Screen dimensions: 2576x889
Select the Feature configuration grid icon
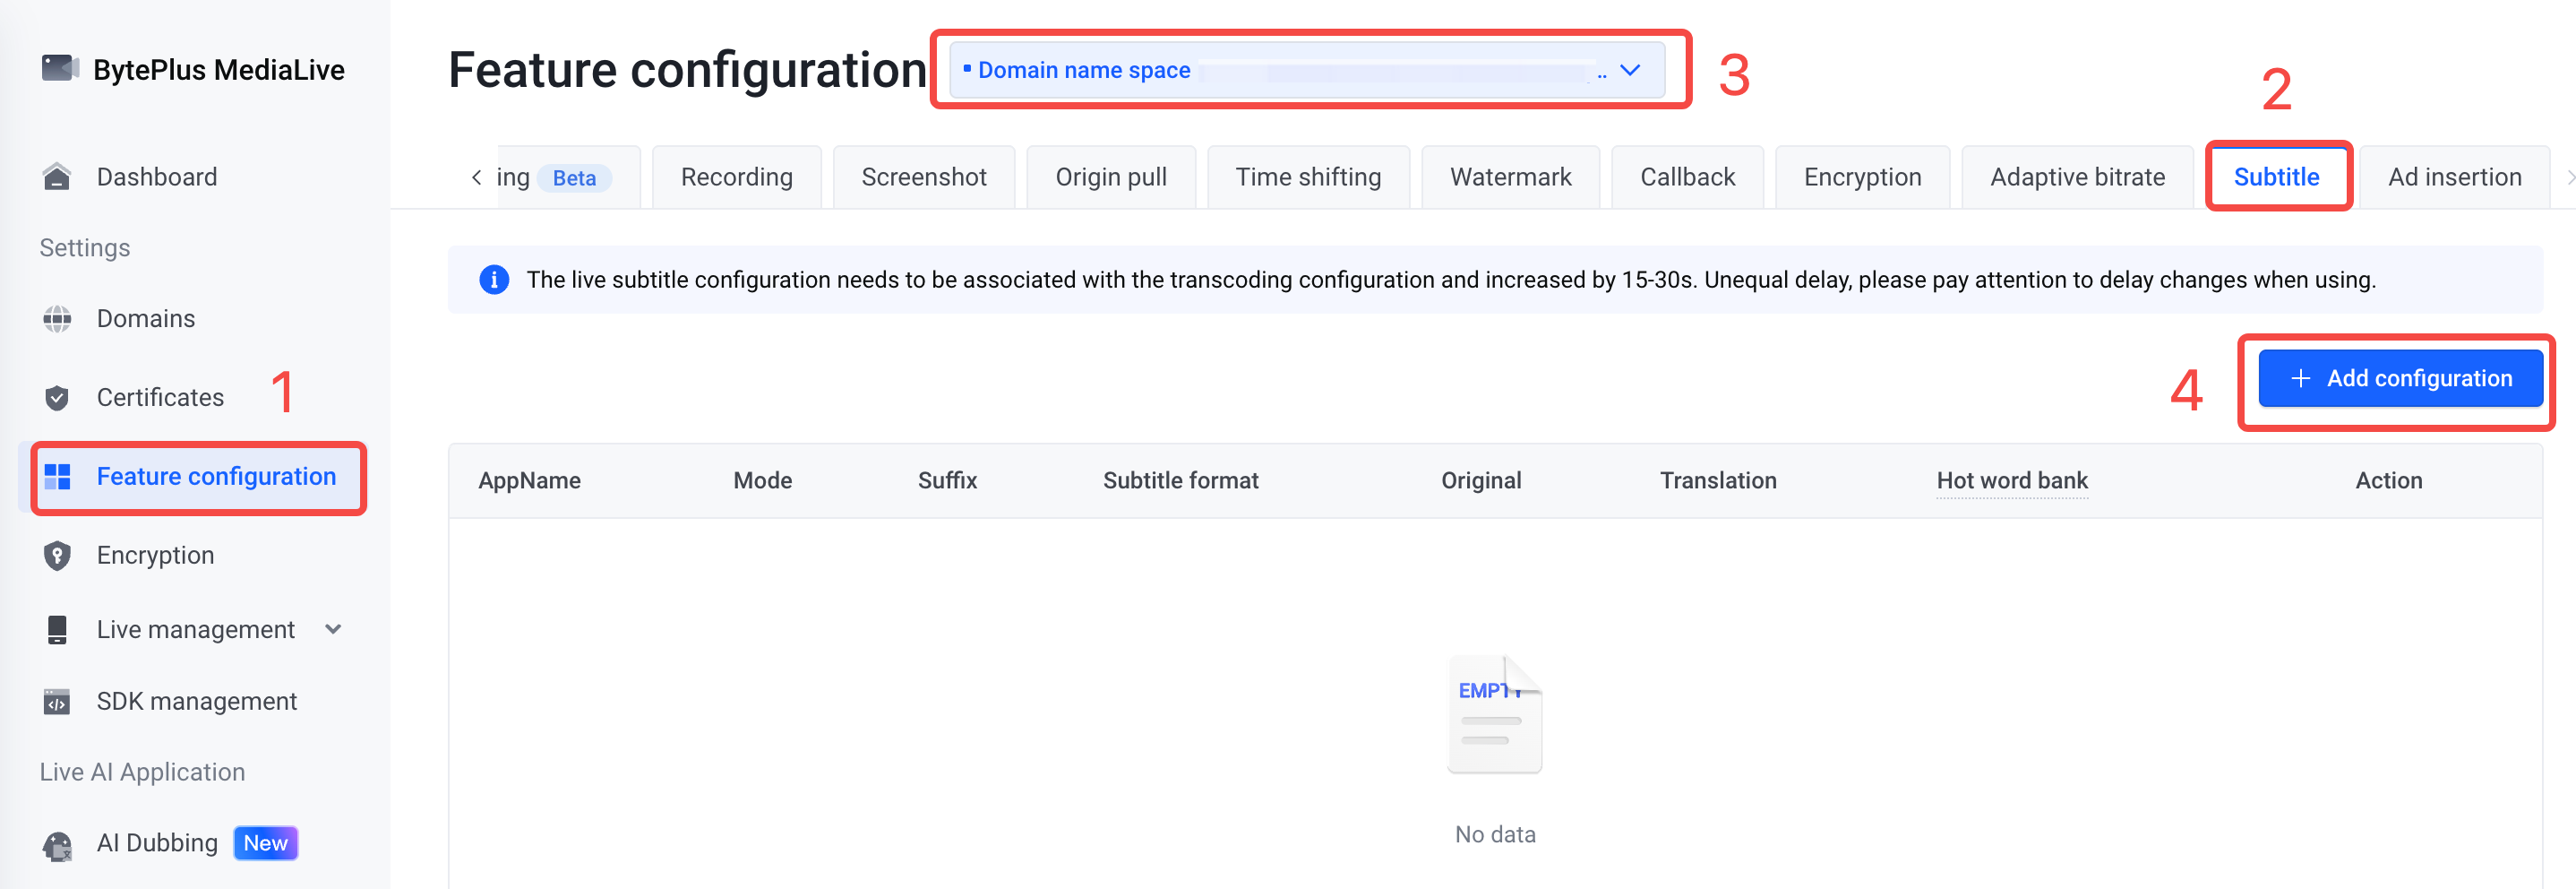pyautogui.click(x=58, y=477)
